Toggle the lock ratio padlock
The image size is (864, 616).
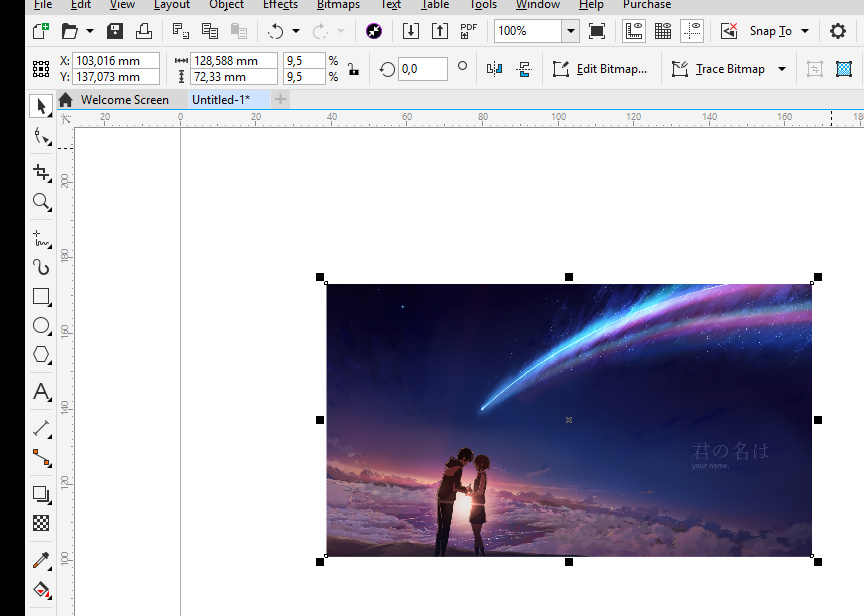point(353,69)
